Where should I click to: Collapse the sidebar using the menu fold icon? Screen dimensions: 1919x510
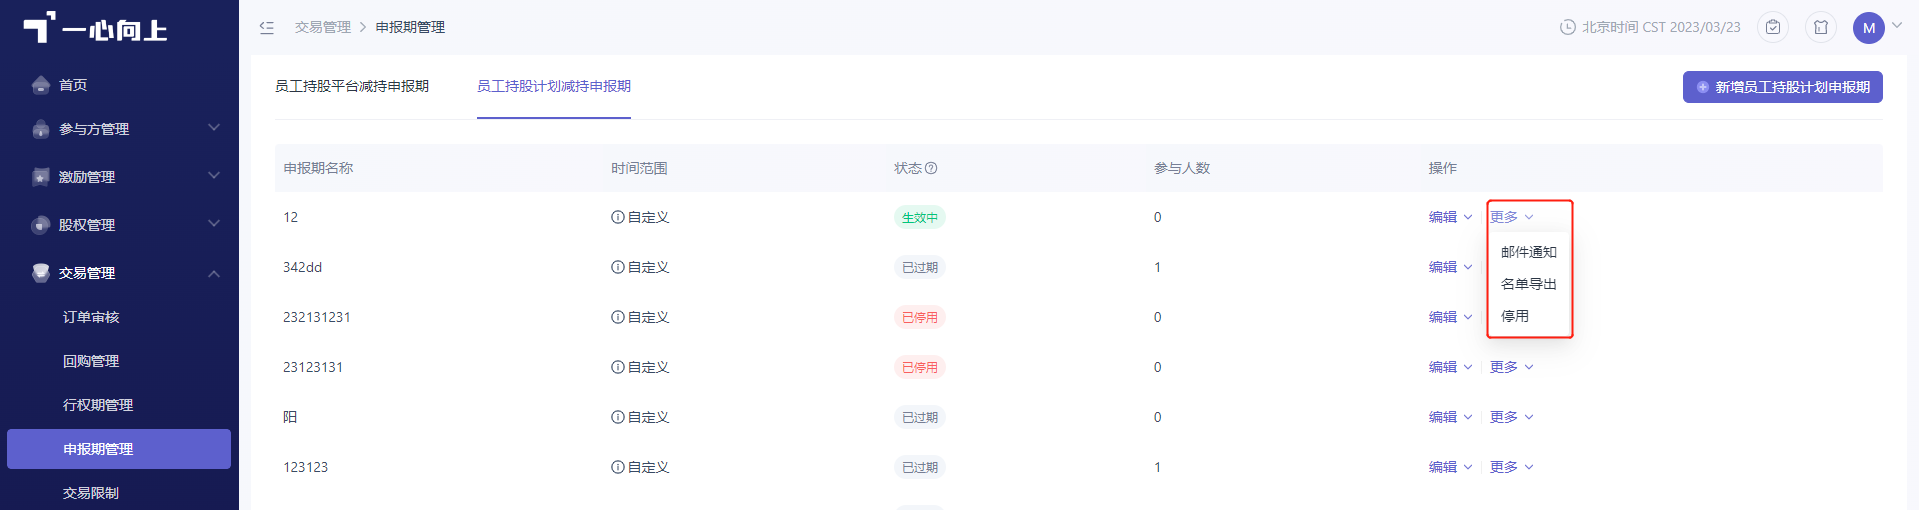pyautogui.click(x=267, y=27)
